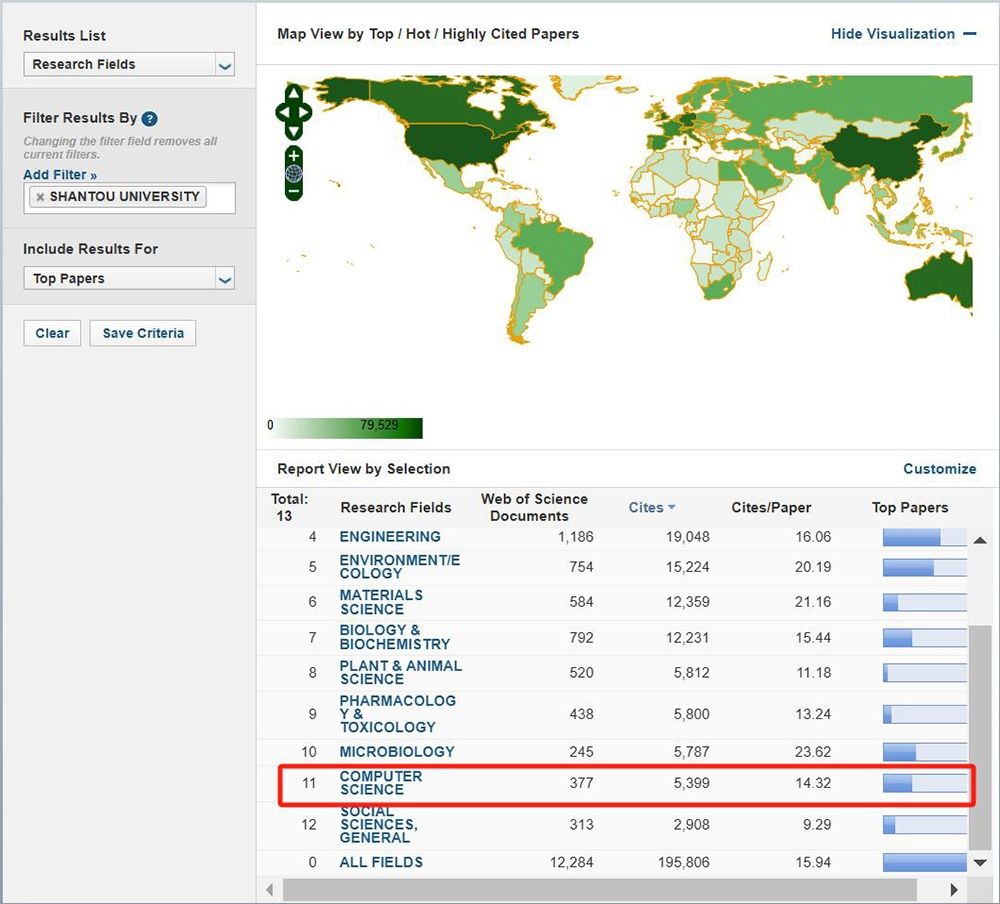The image size is (1000, 904).
Task: Reset map to world view globe icon
Action: pyautogui.click(x=293, y=173)
